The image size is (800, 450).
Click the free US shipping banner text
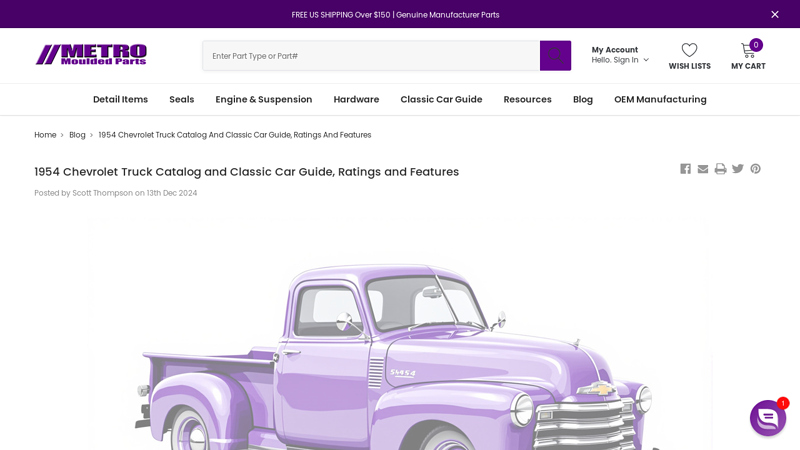[395, 15]
